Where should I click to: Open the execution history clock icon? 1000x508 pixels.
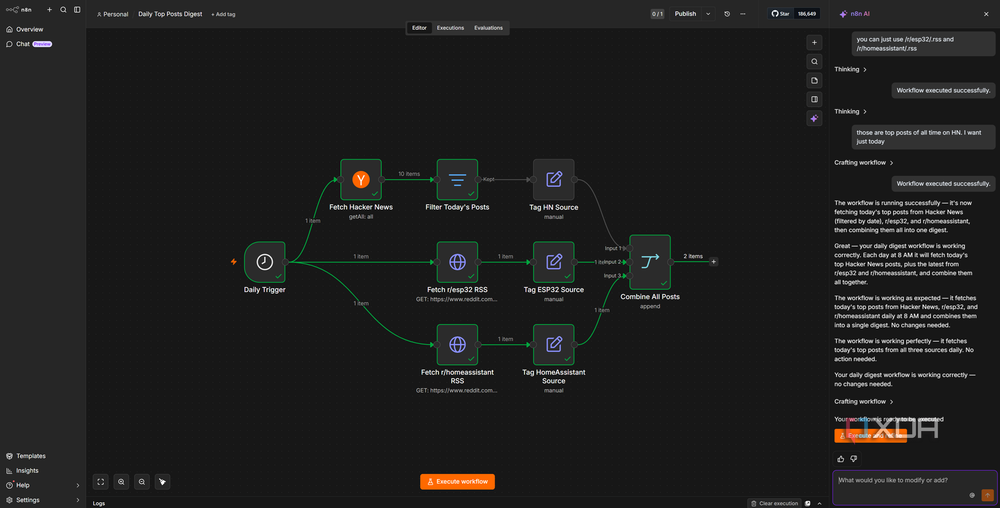point(727,14)
